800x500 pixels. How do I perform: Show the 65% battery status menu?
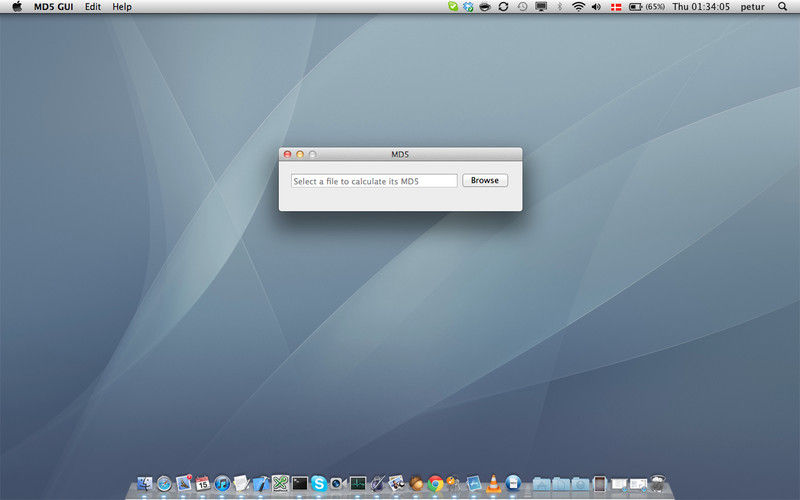coord(647,7)
